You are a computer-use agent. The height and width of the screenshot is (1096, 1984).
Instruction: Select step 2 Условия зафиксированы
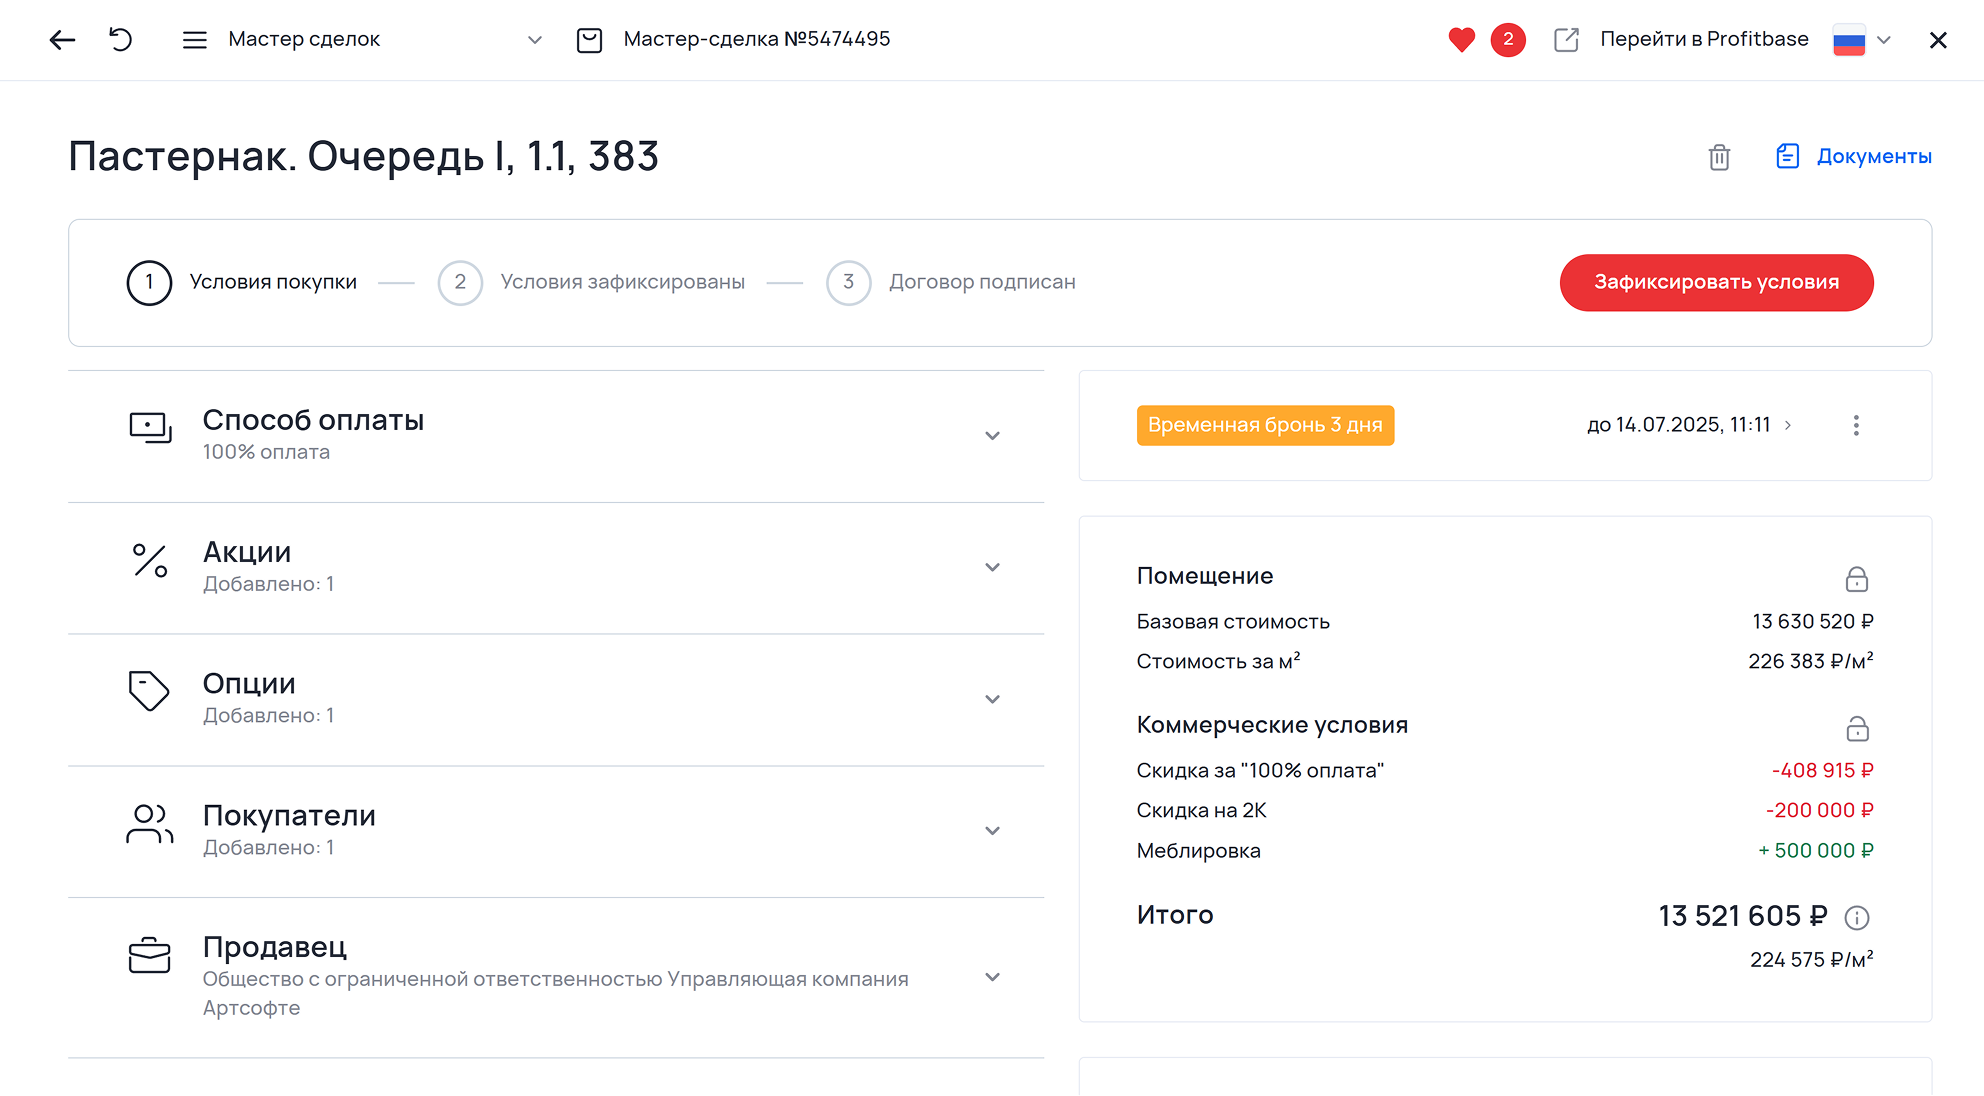click(x=592, y=283)
